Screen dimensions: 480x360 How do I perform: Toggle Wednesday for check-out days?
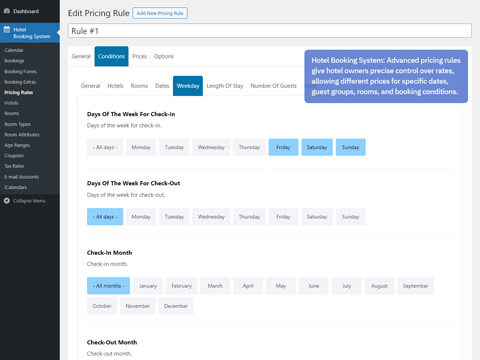[x=211, y=217]
